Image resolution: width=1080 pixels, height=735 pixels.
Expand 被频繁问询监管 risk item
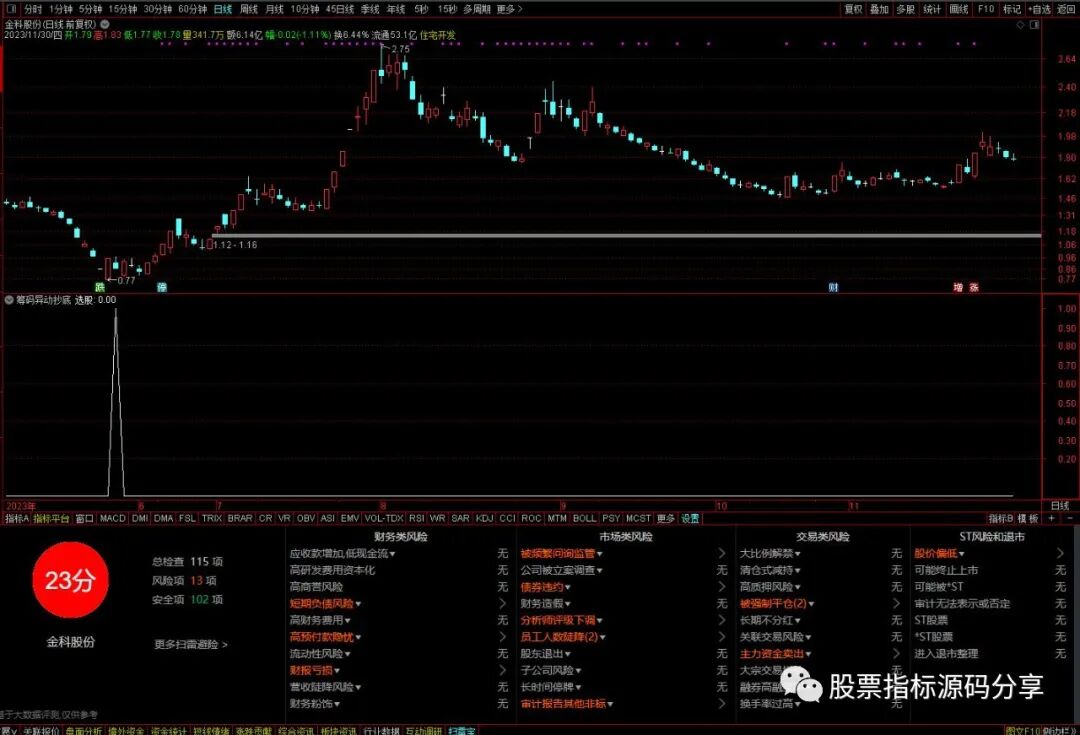(x=561, y=553)
